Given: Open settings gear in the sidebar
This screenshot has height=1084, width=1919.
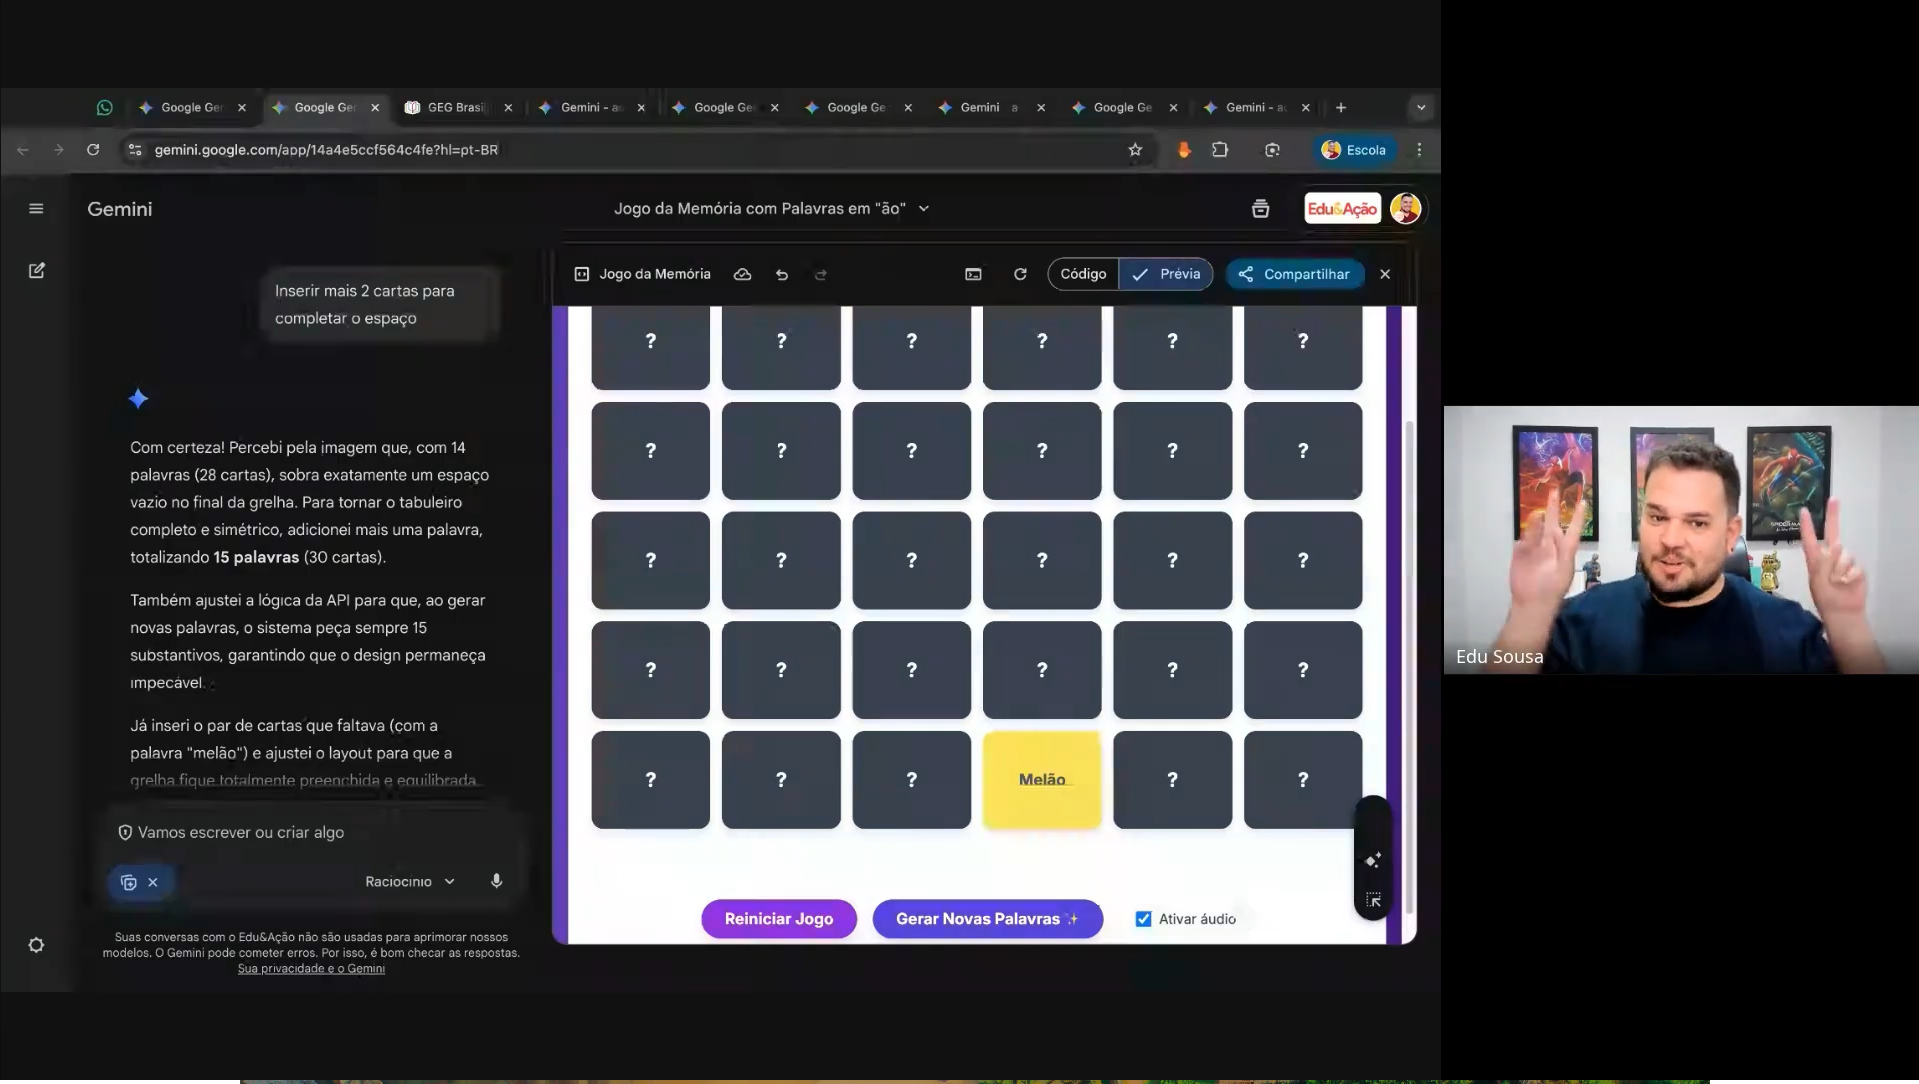Looking at the screenshot, I should [36, 945].
